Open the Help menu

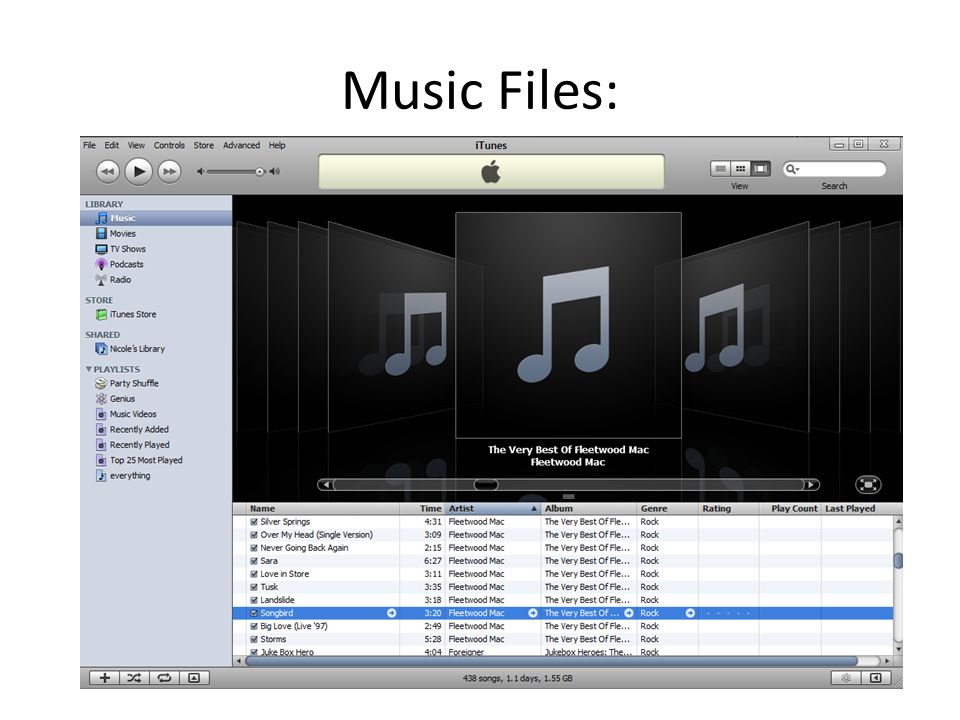(x=277, y=145)
